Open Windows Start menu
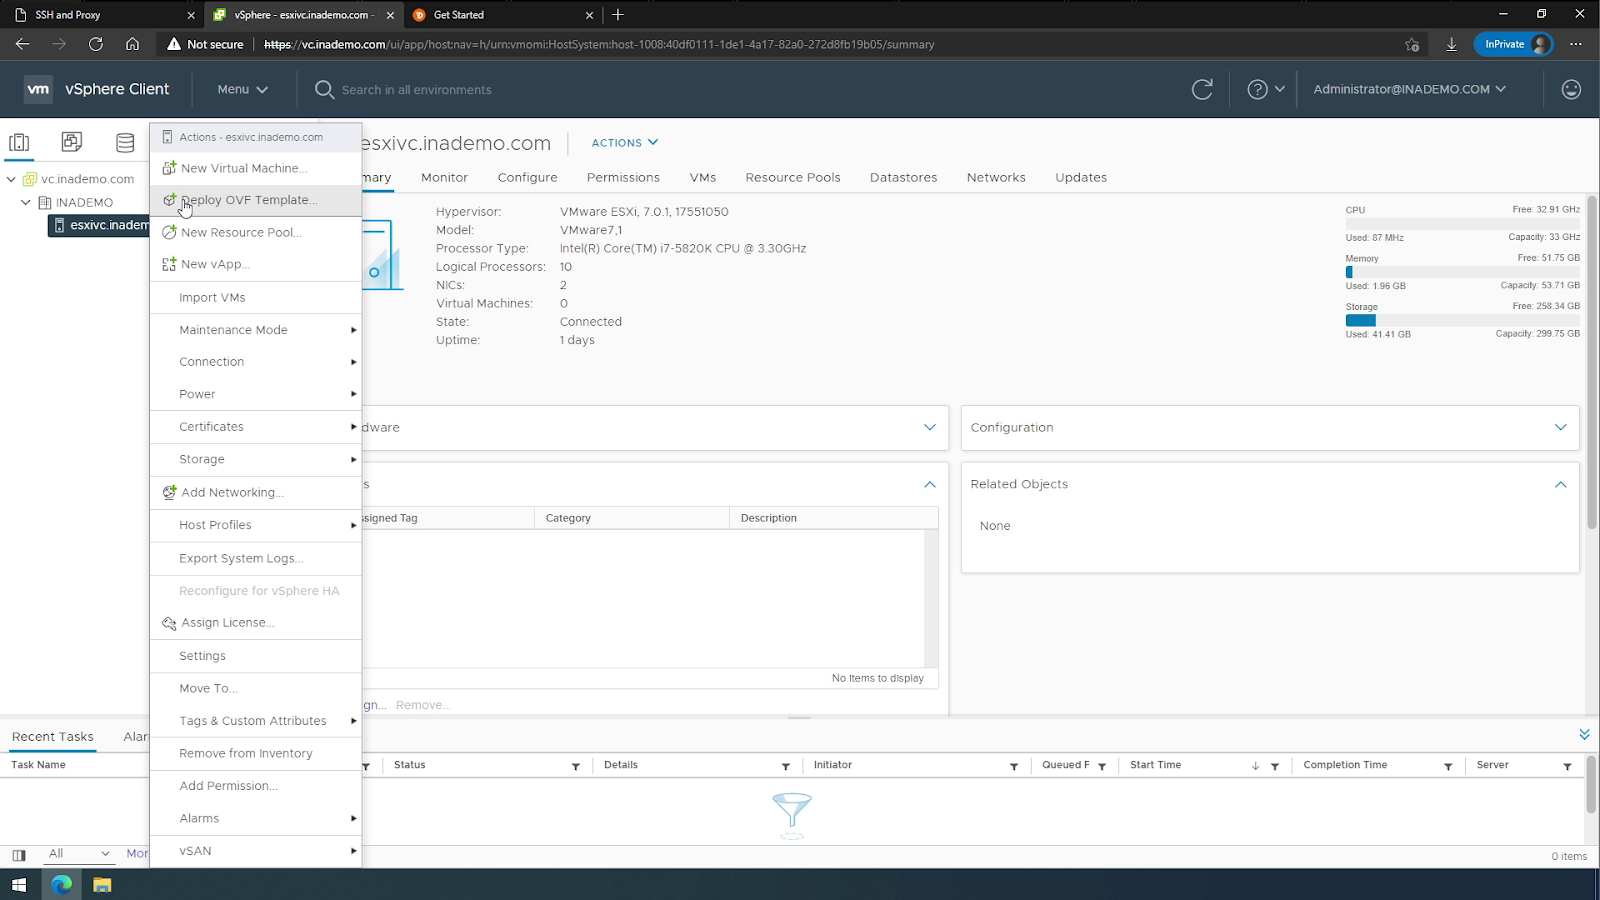Viewport: 1600px width, 900px height. [19, 885]
